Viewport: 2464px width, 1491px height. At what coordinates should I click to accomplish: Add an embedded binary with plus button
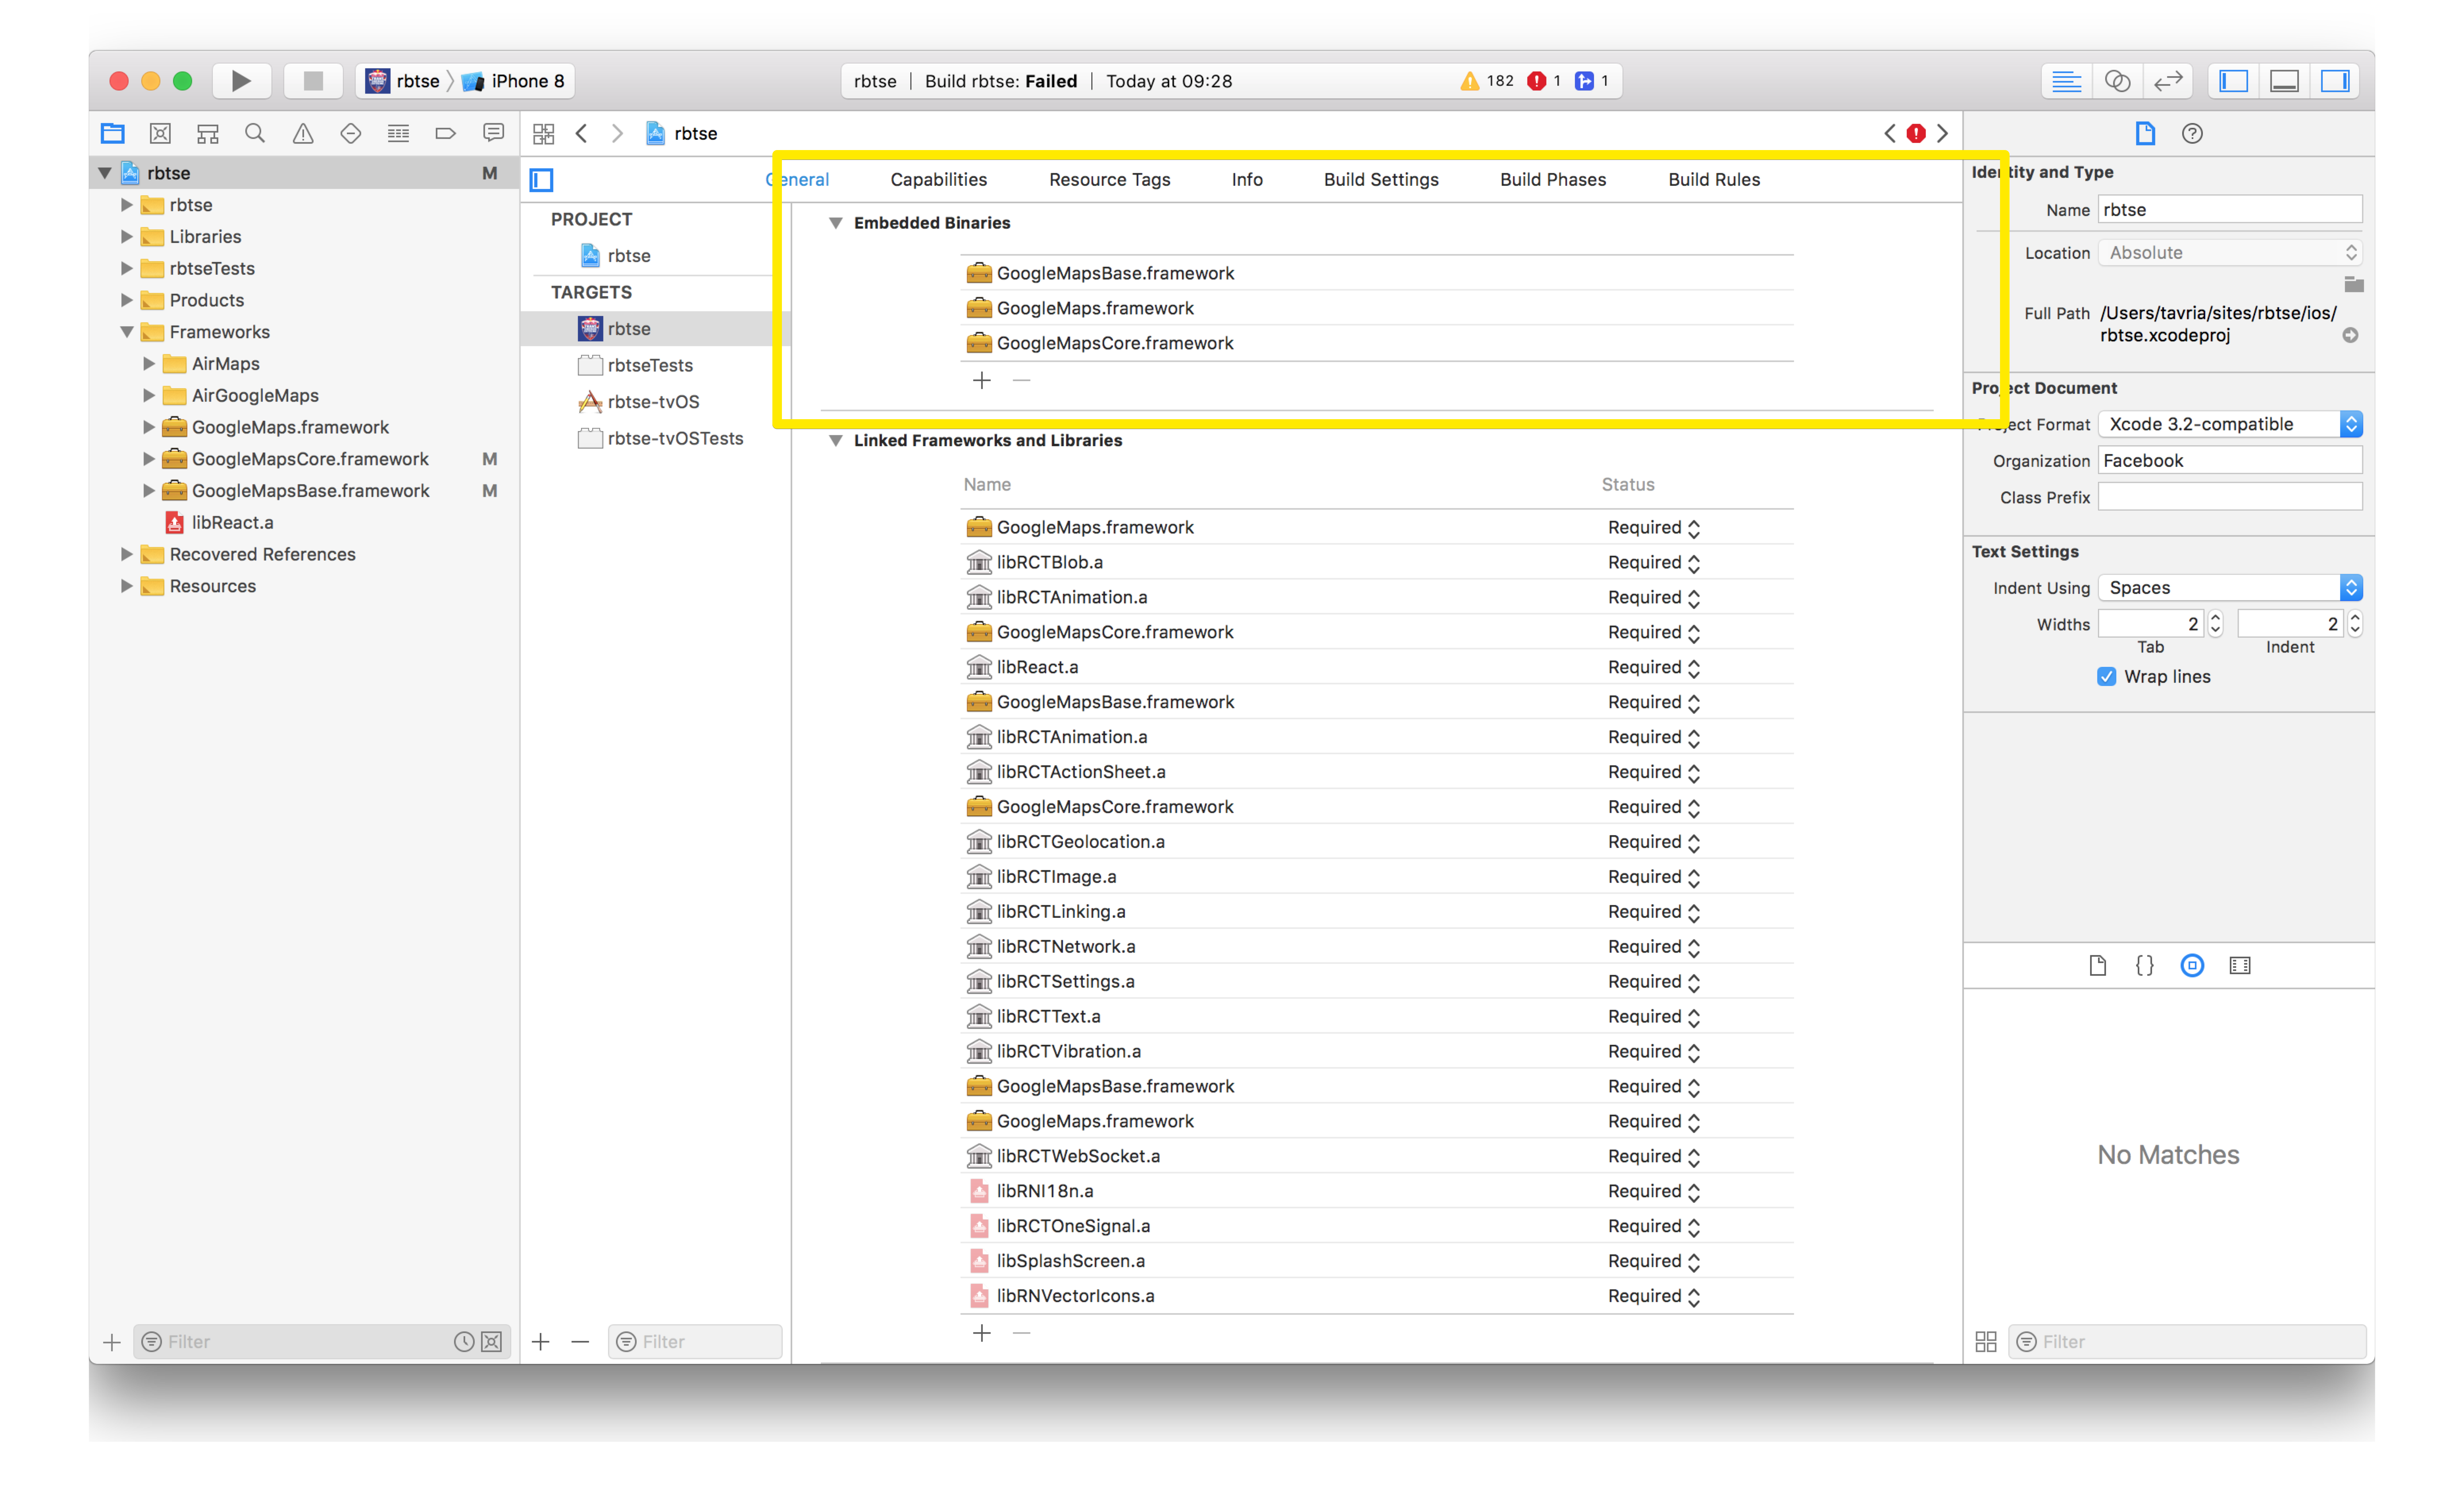(x=981, y=380)
